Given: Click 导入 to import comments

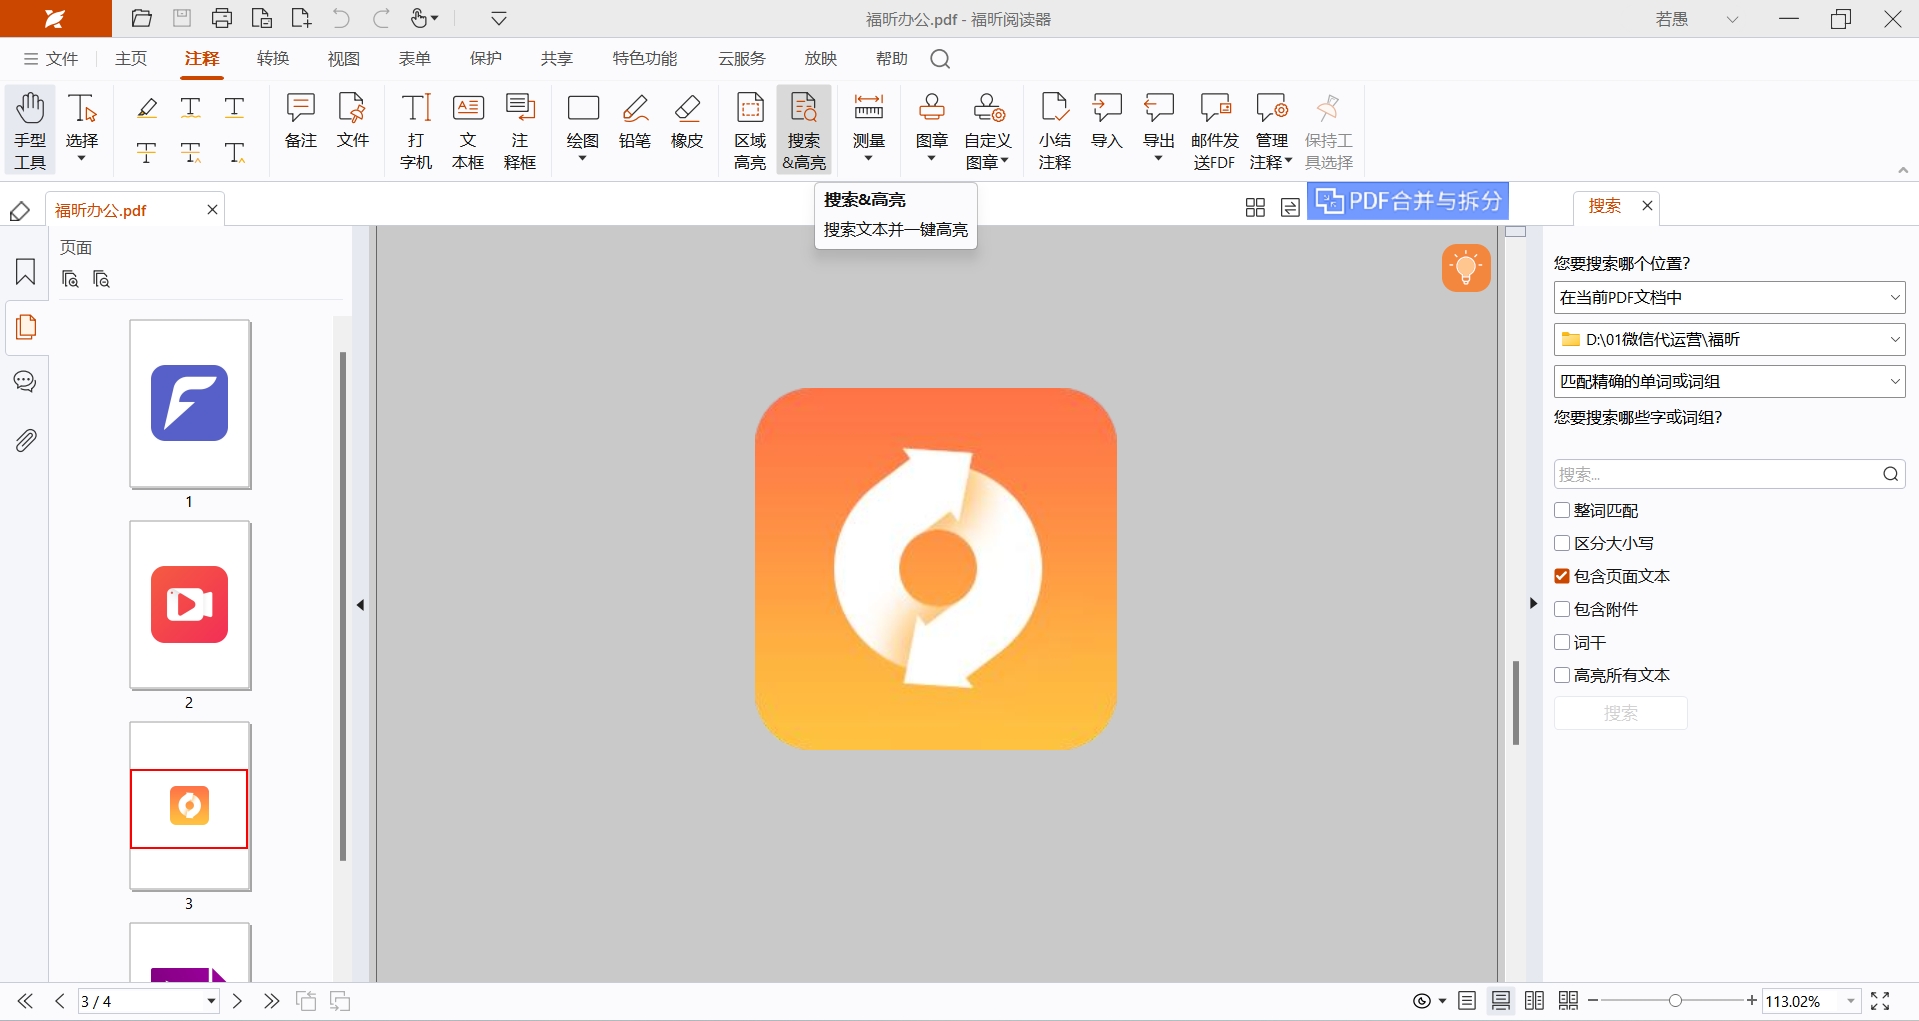Looking at the screenshot, I should pos(1107,121).
